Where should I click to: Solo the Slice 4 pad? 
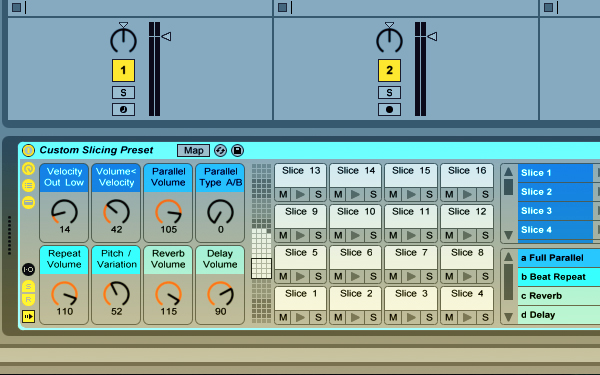pyautogui.click(x=485, y=317)
